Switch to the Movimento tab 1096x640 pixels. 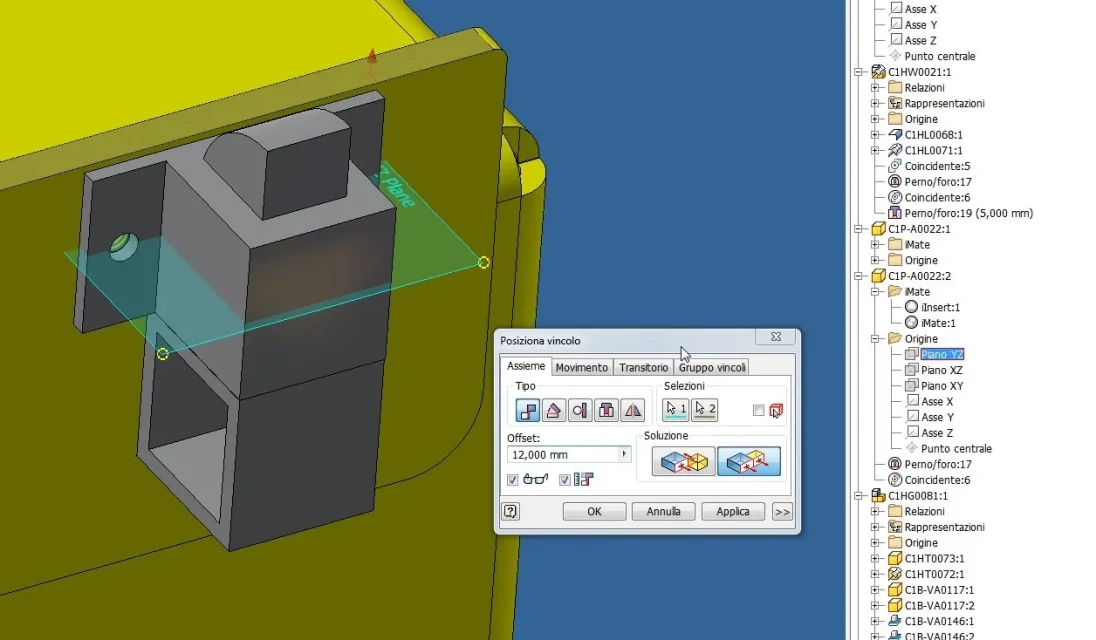click(582, 368)
